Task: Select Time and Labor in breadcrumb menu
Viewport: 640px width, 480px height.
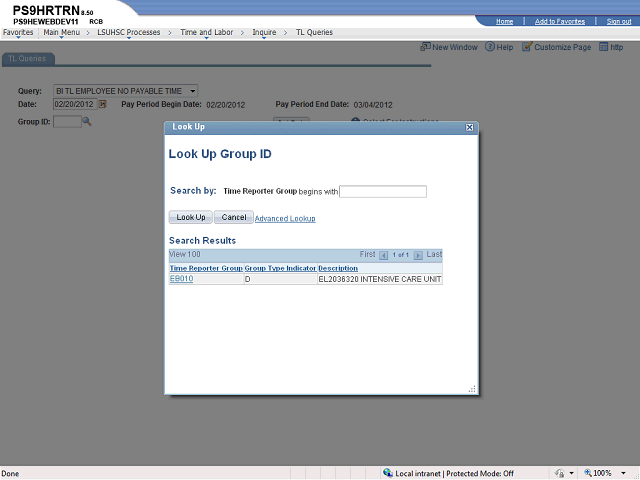Action: coord(206,33)
